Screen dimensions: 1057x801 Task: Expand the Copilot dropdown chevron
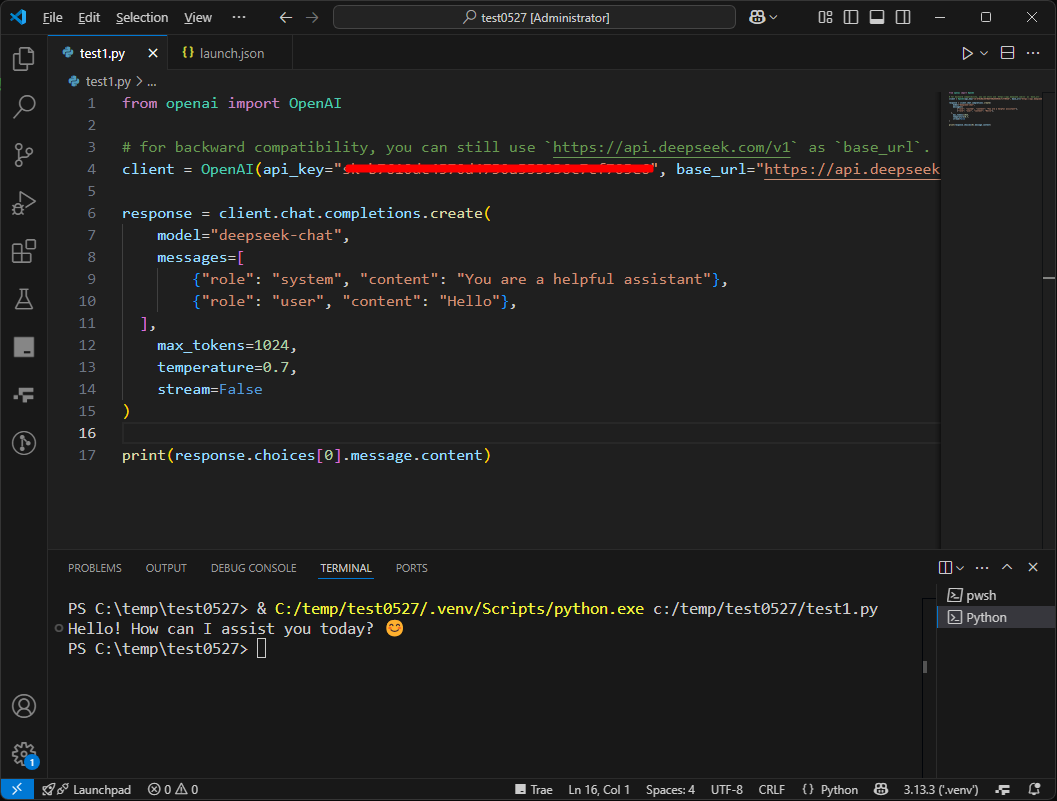[773, 18]
